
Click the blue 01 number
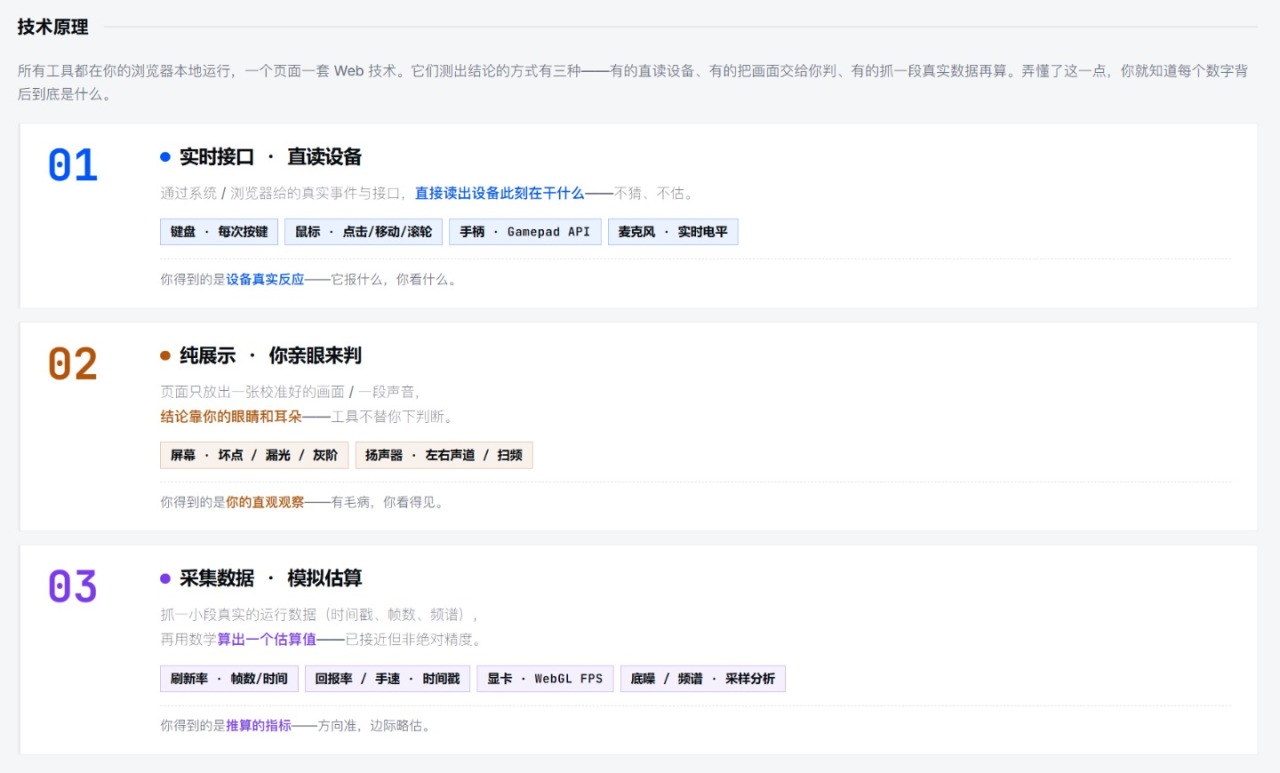(73, 165)
